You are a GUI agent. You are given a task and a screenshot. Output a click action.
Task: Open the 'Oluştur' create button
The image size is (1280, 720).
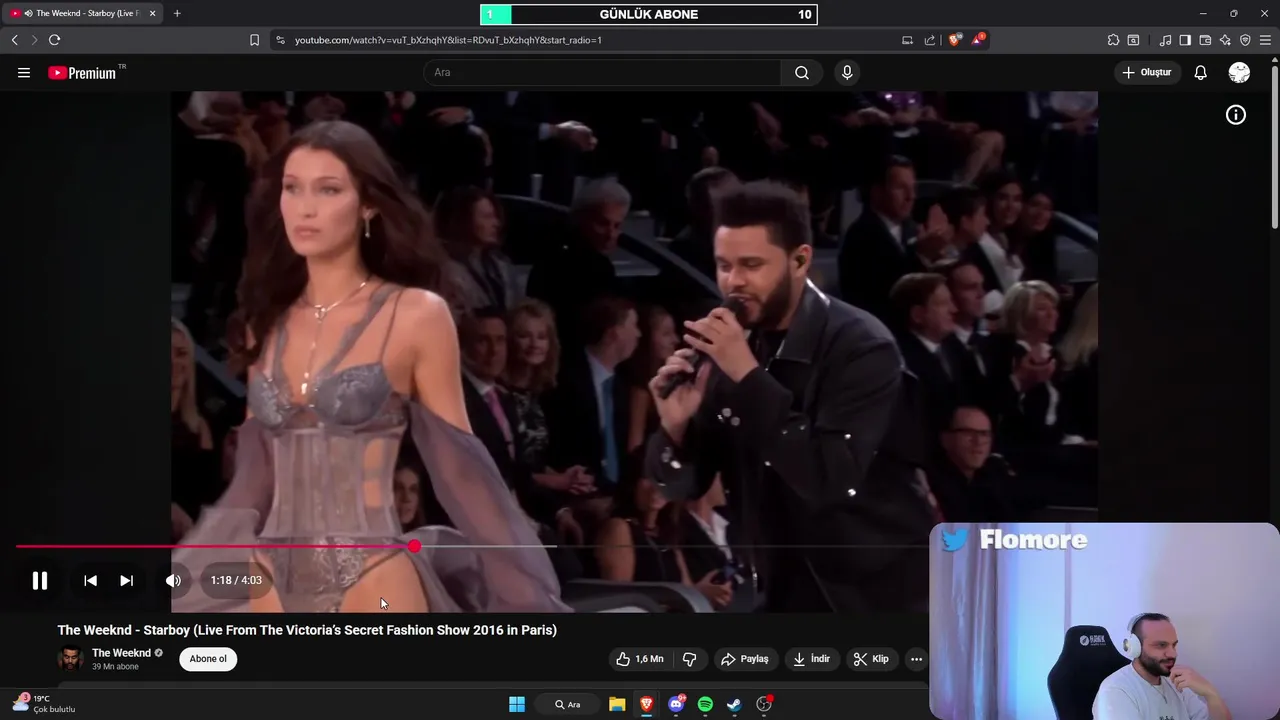tap(1146, 72)
